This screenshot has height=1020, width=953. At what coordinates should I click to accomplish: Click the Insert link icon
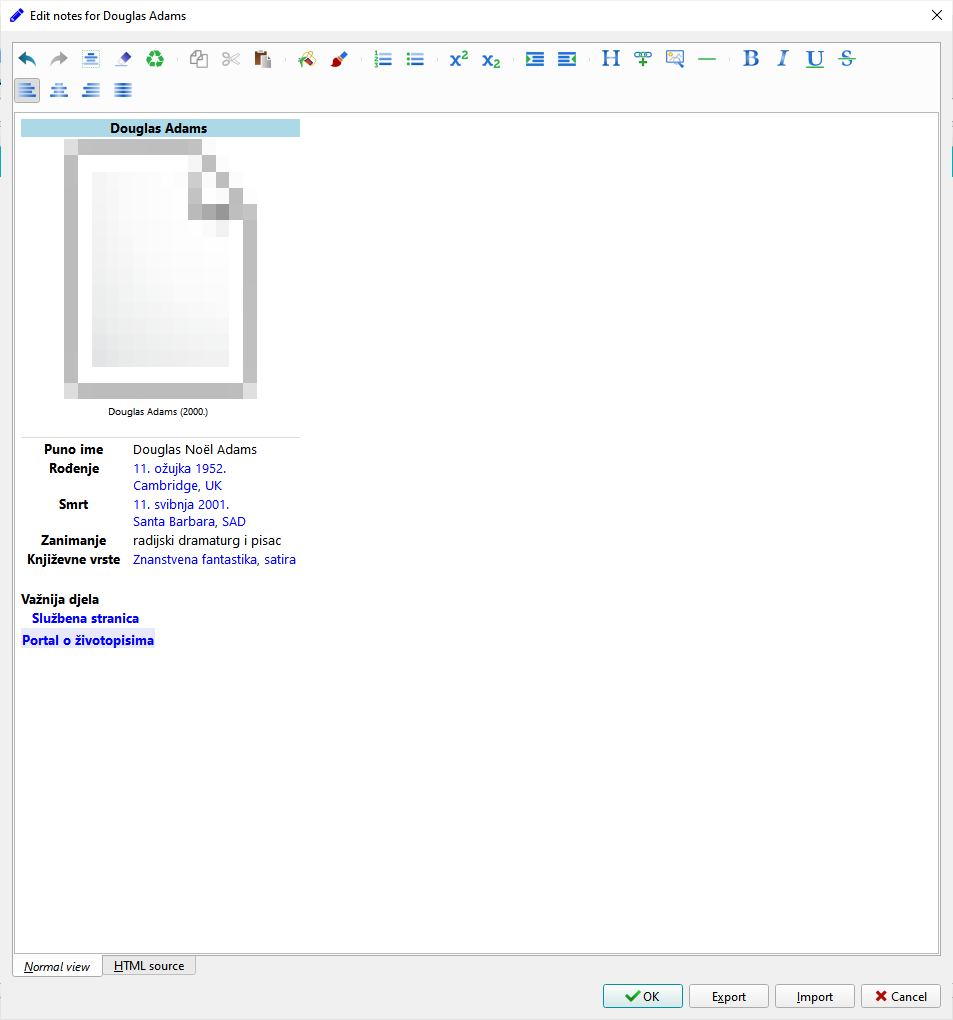[x=643, y=59]
